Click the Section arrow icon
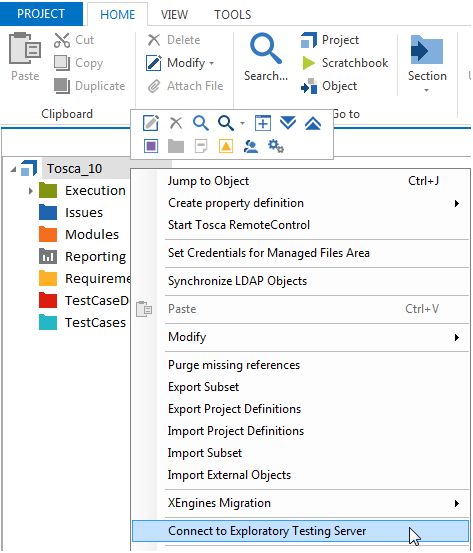This screenshot has width=473, height=553. click(427, 50)
